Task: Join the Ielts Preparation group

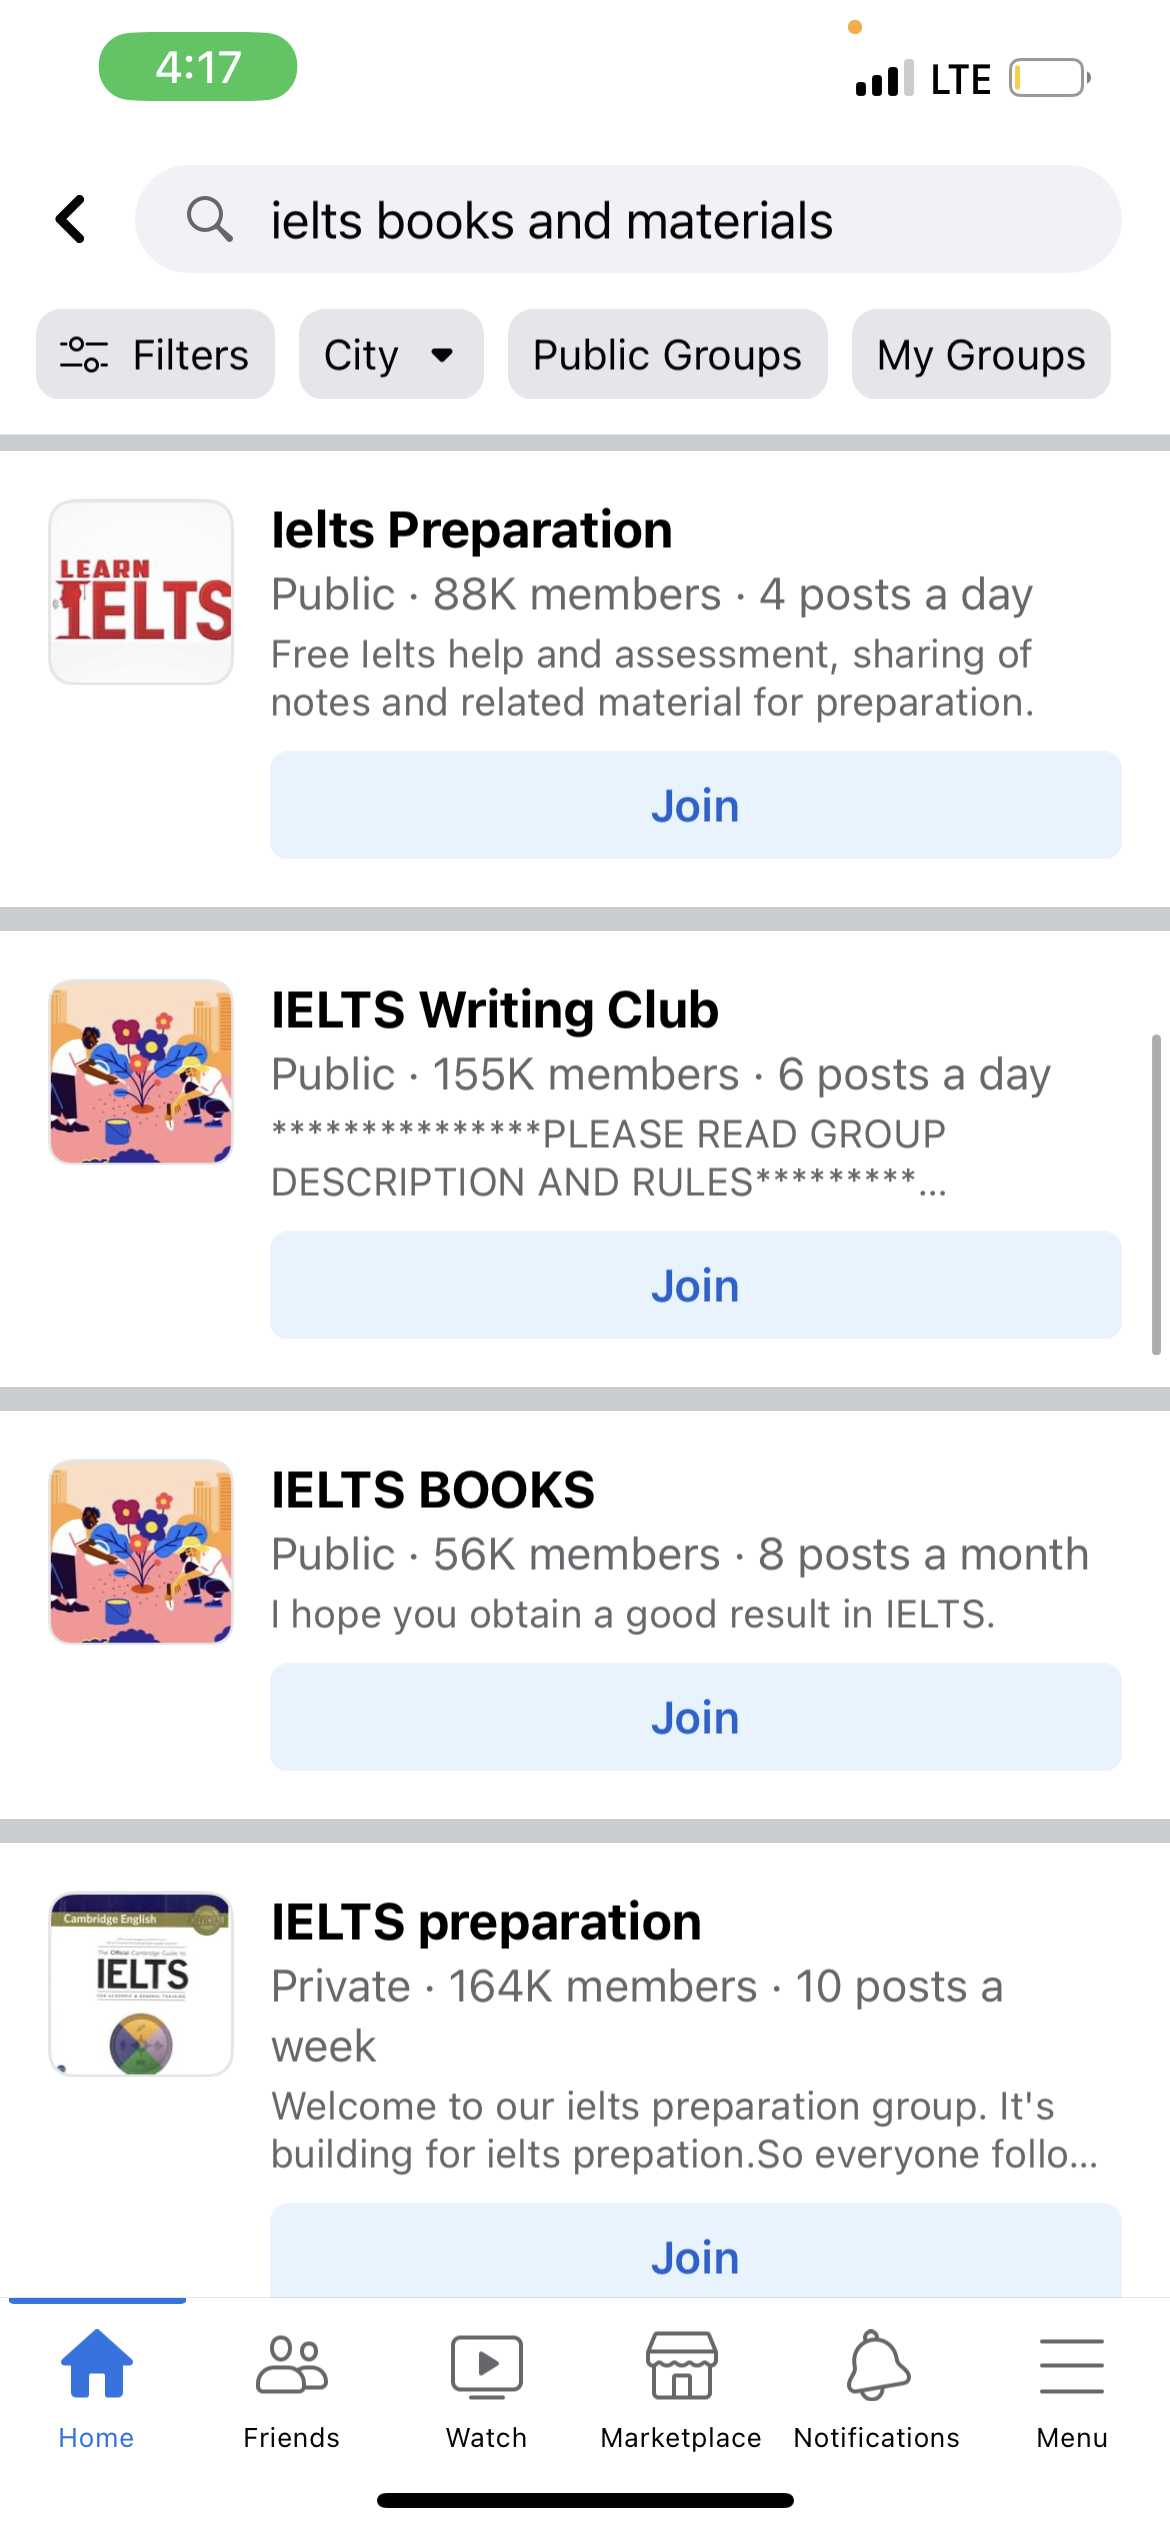Action: point(695,805)
